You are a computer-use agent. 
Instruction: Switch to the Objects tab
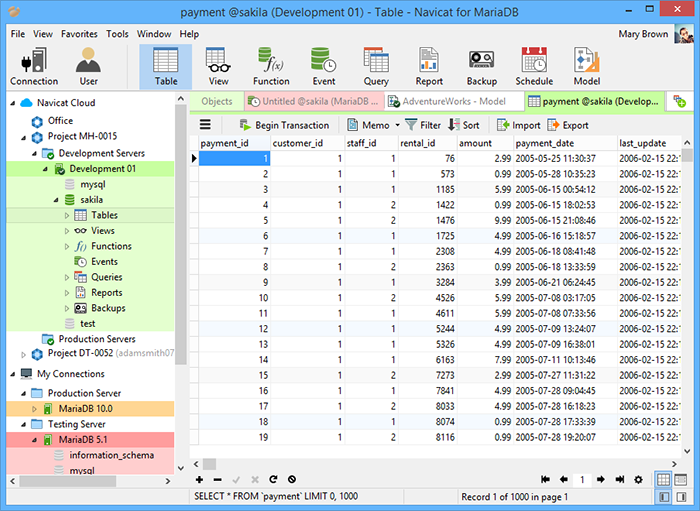click(217, 101)
